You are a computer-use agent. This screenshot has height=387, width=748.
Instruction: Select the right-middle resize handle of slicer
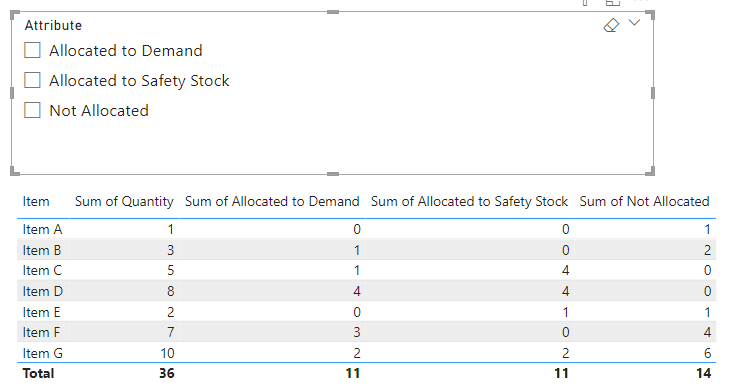coord(653,93)
